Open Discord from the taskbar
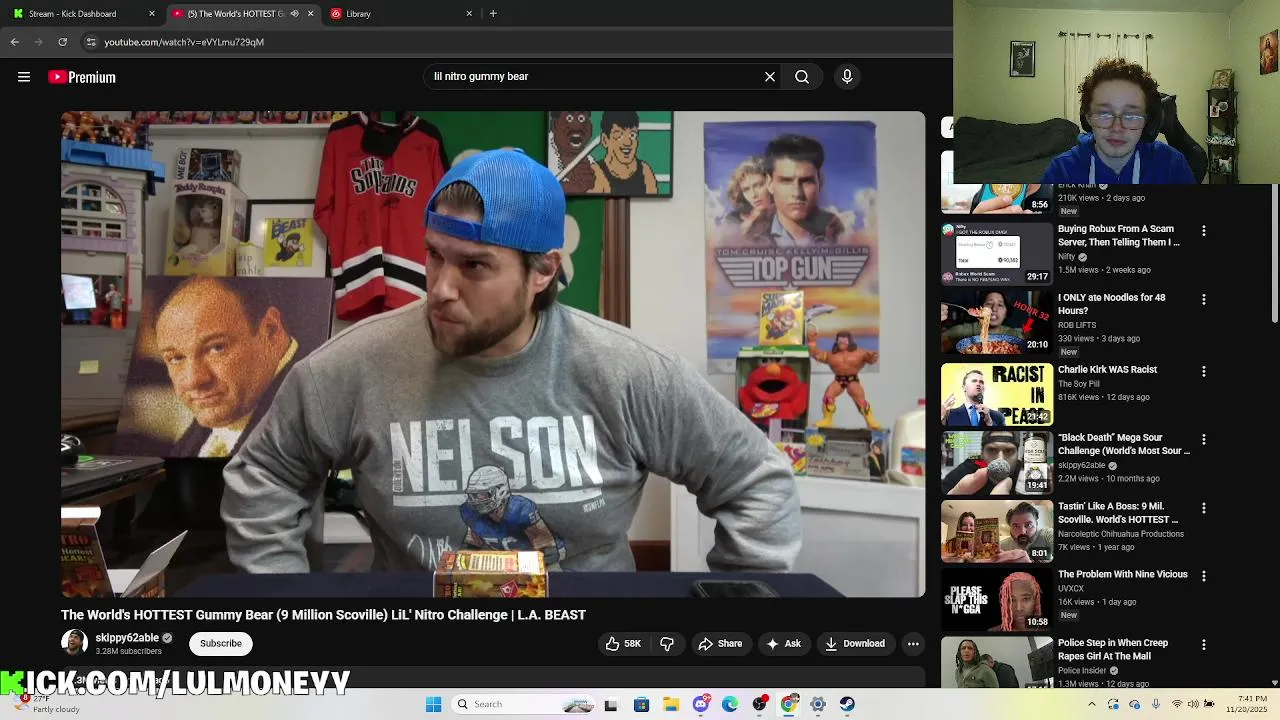This screenshot has height=720, width=1280. click(x=701, y=704)
